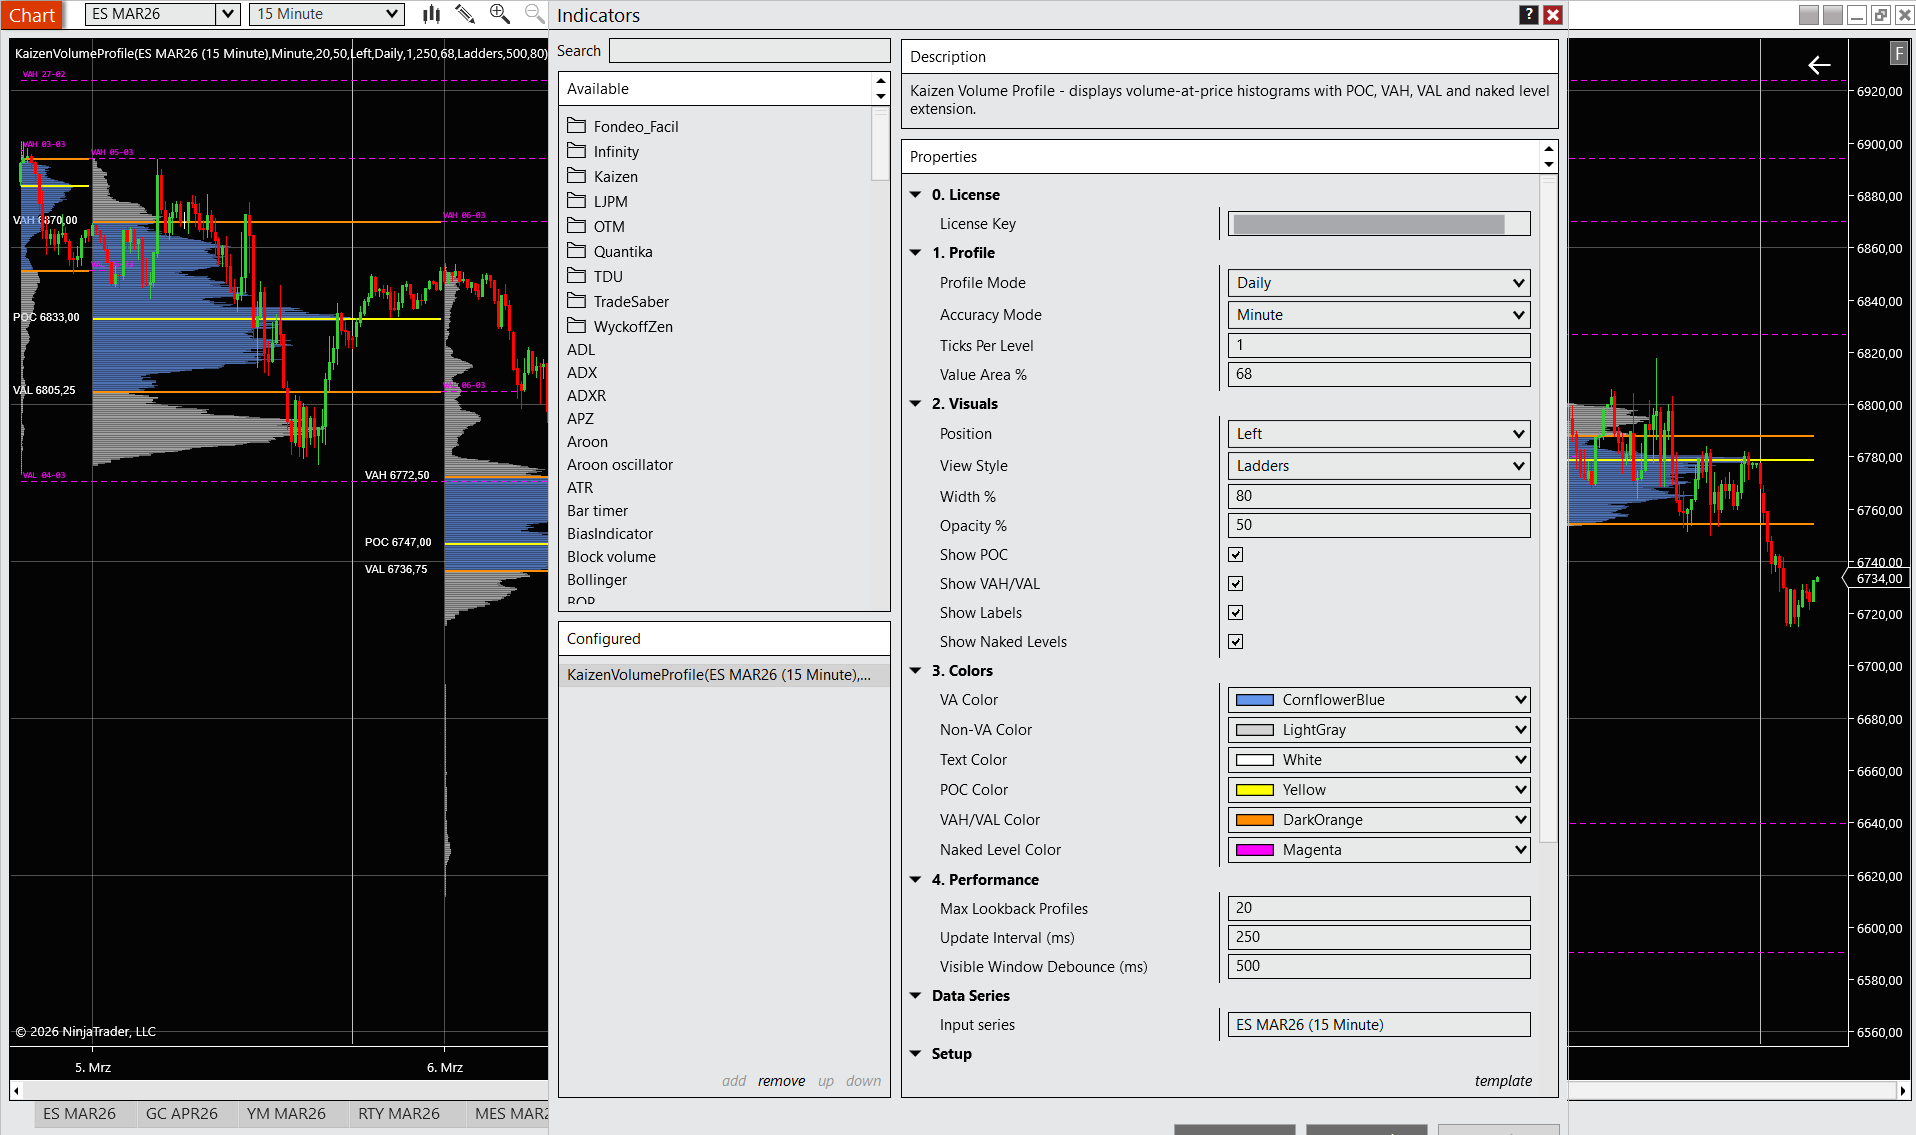Open the Kaizen indicator folder
Image resolution: width=1916 pixels, height=1135 pixels.
[615, 177]
